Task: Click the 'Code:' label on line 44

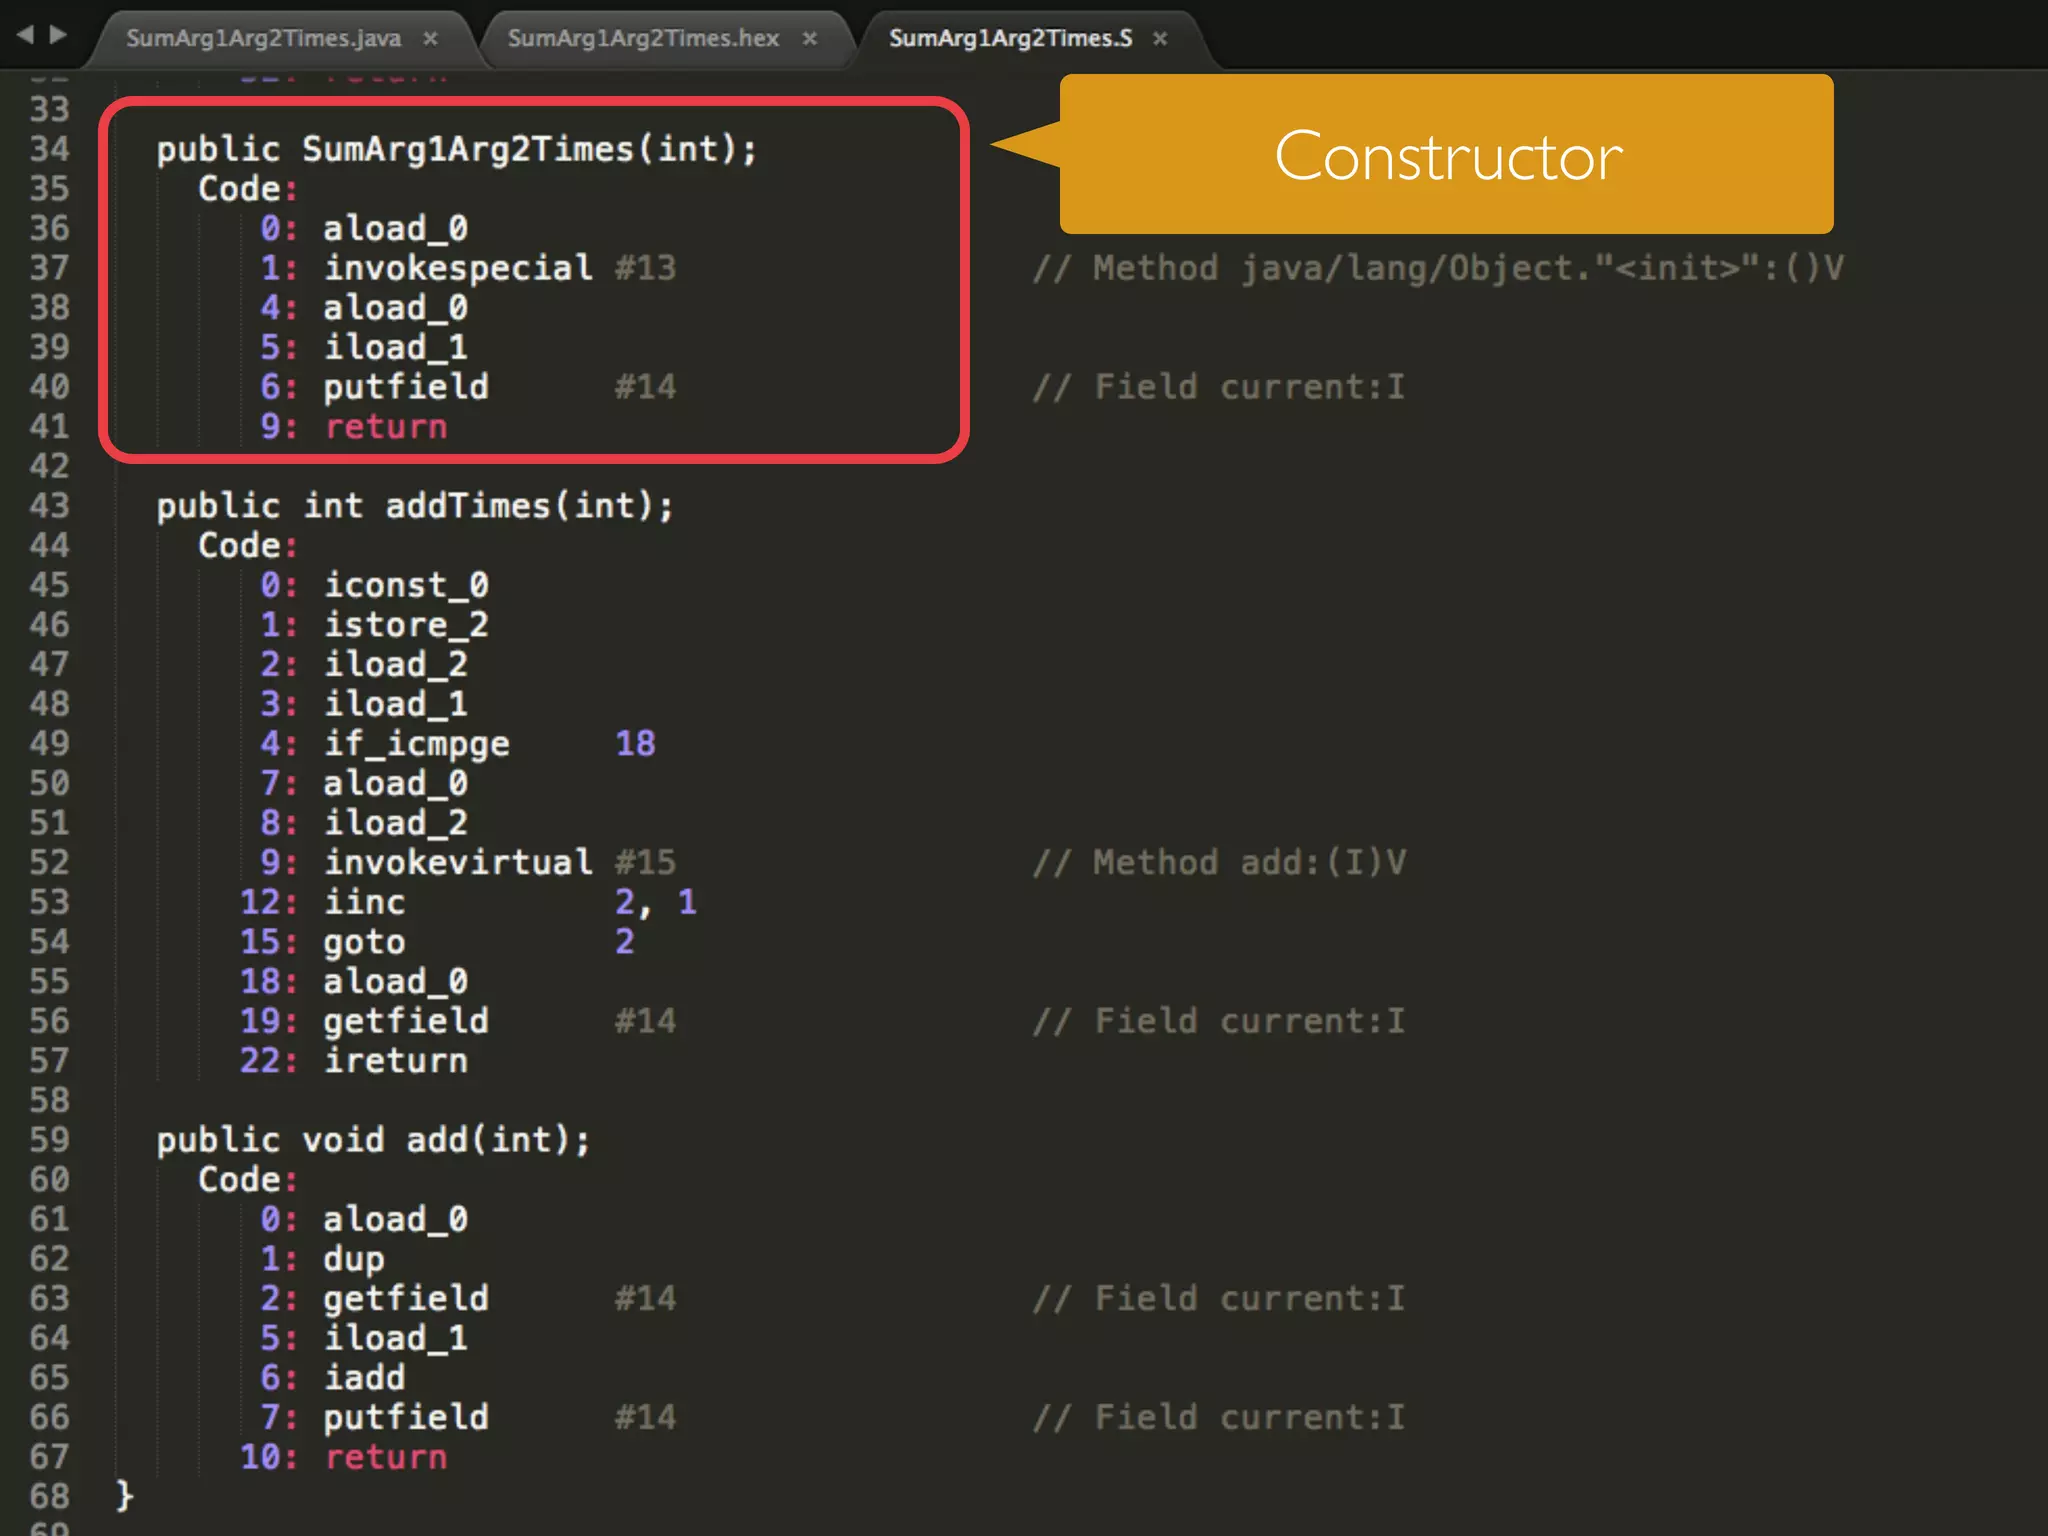Action: pos(247,546)
